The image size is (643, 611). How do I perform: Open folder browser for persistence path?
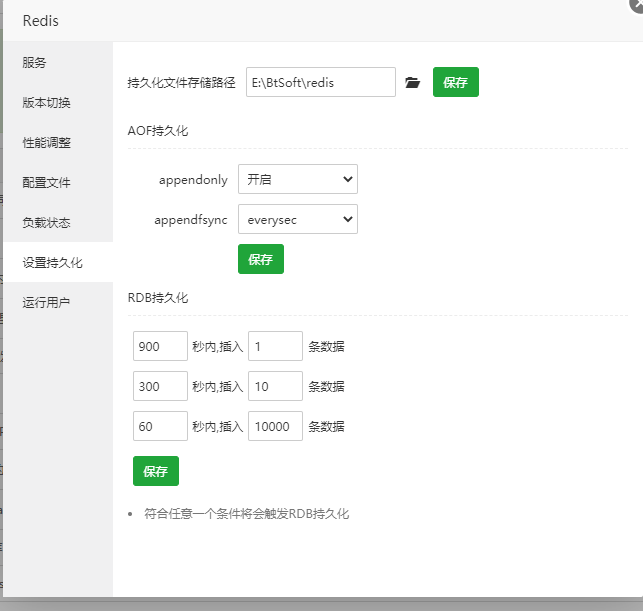coord(413,82)
